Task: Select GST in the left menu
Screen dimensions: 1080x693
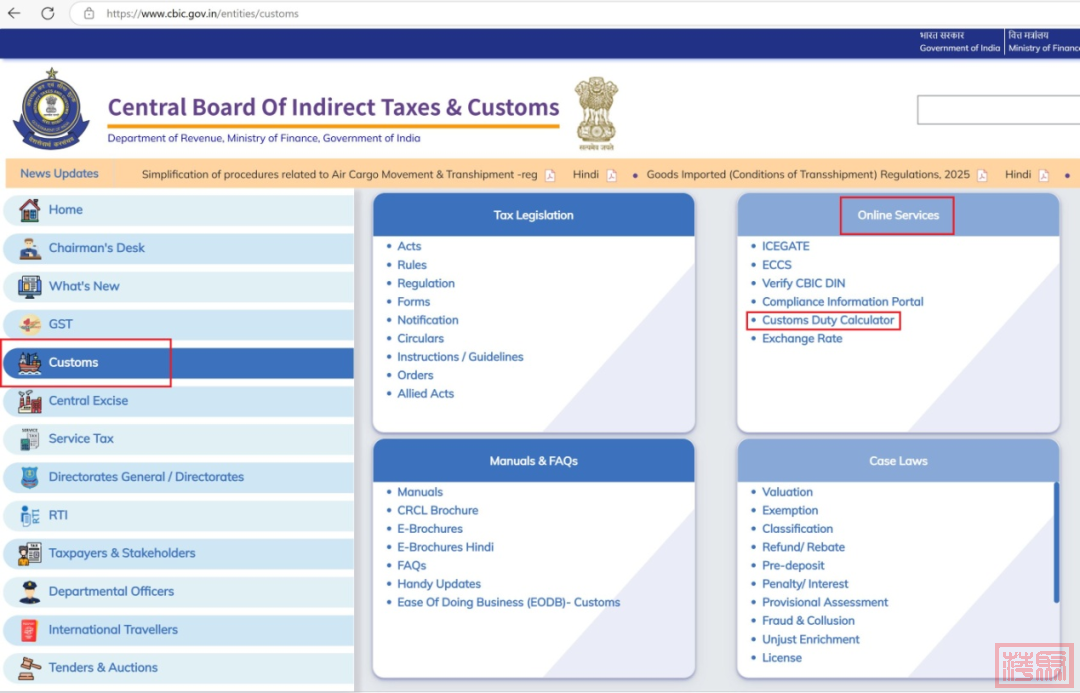Action: pyautogui.click(x=178, y=324)
